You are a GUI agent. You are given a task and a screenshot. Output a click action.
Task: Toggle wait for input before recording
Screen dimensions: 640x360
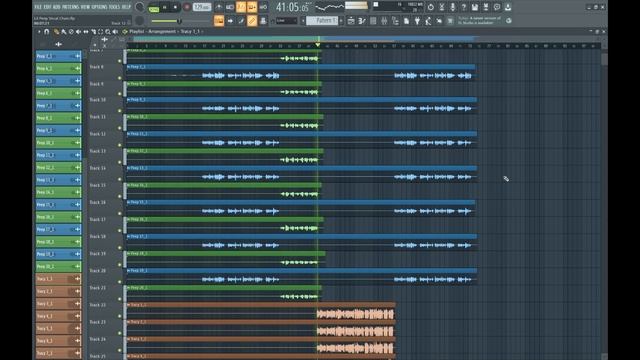230,7
